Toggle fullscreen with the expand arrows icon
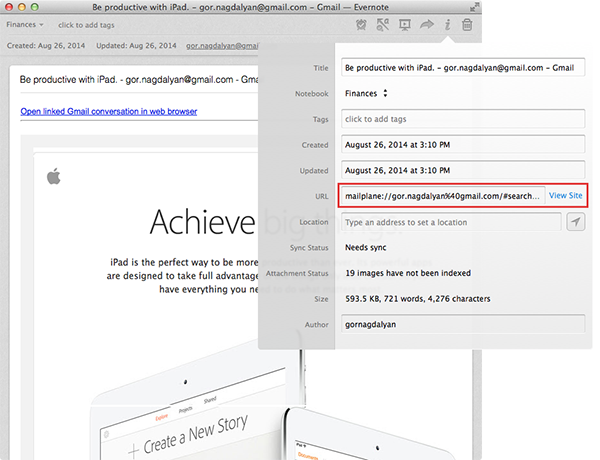The width and height of the screenshot is (600, 460). pyautogui.click(x=474, y=7)
